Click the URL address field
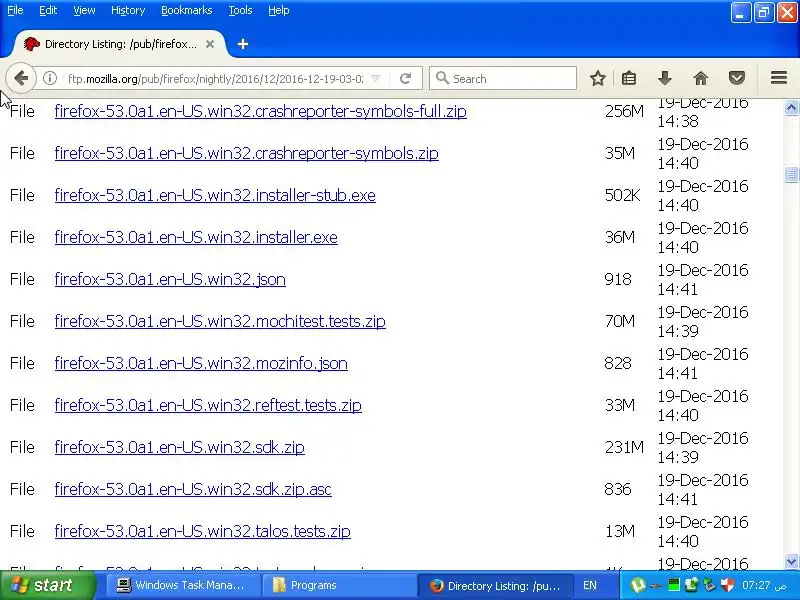800x600 pixels. [x=215, y=79]
